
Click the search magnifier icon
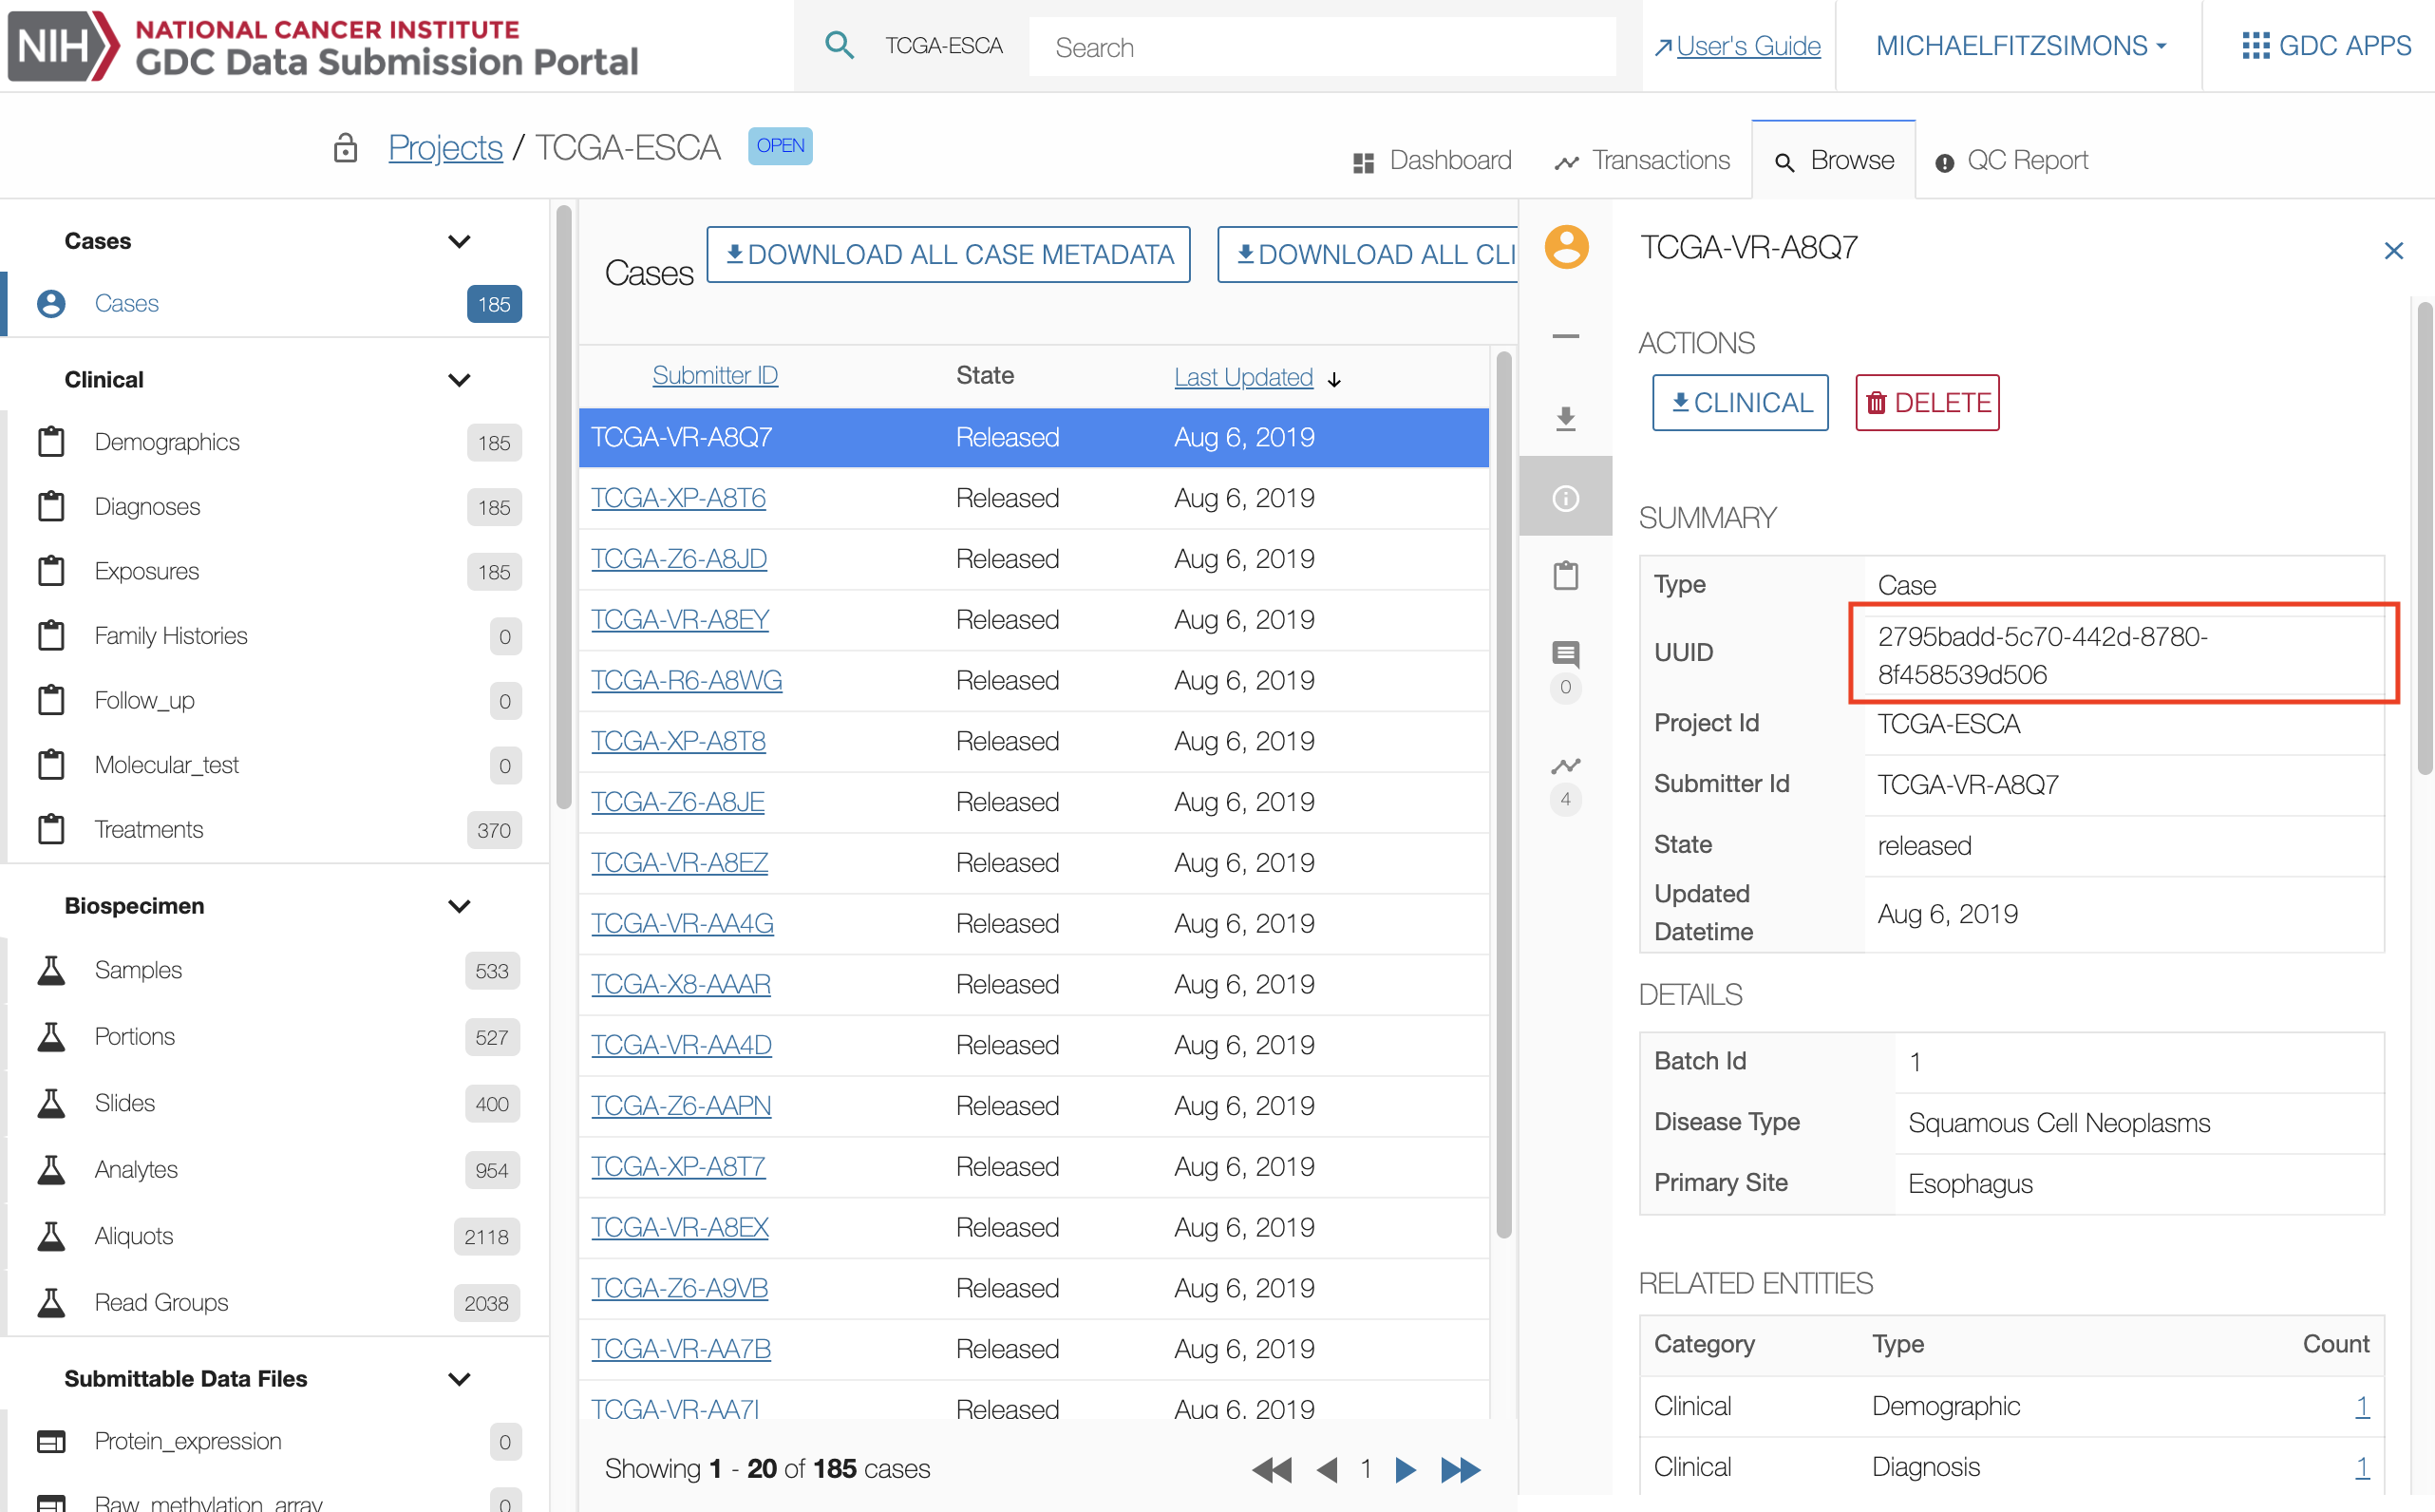[838, 45]
